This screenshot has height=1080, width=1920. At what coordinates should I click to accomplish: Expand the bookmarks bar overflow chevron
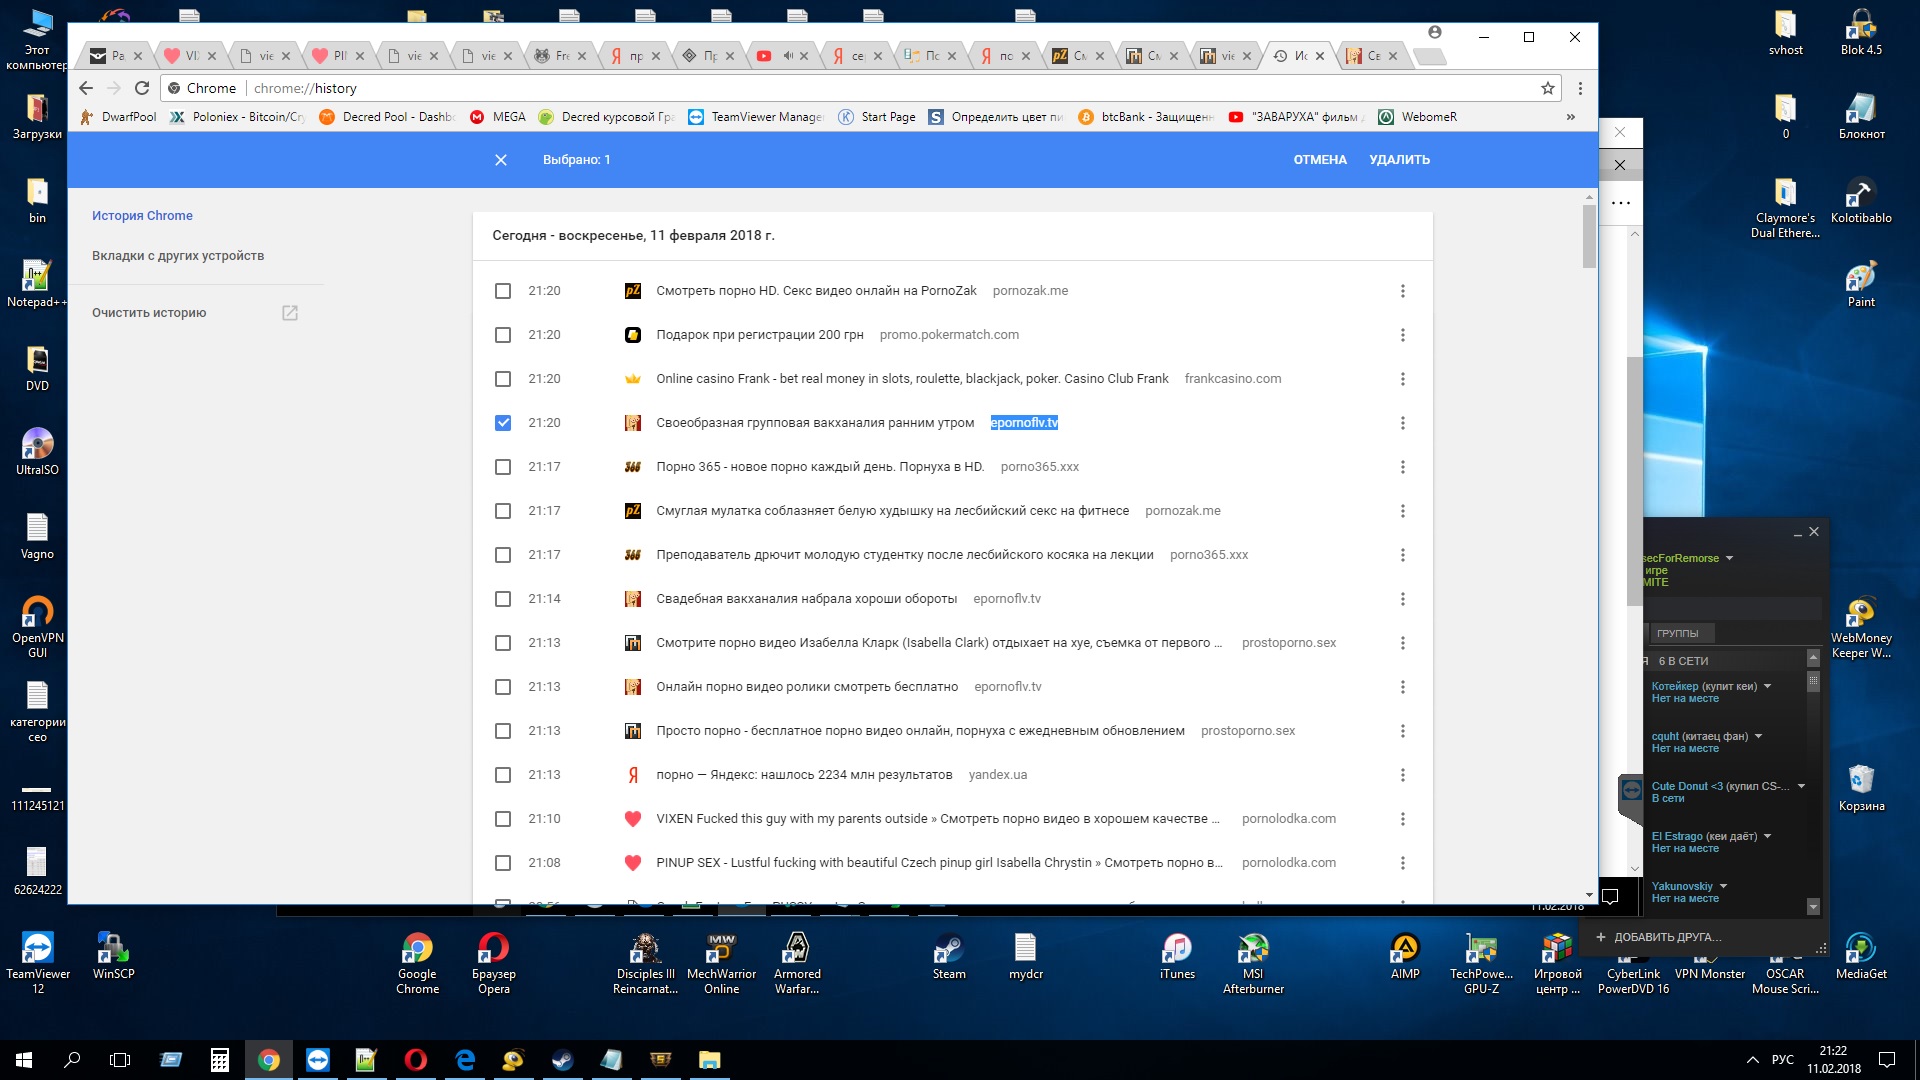pyautogui.click(x=1571, y=117)
